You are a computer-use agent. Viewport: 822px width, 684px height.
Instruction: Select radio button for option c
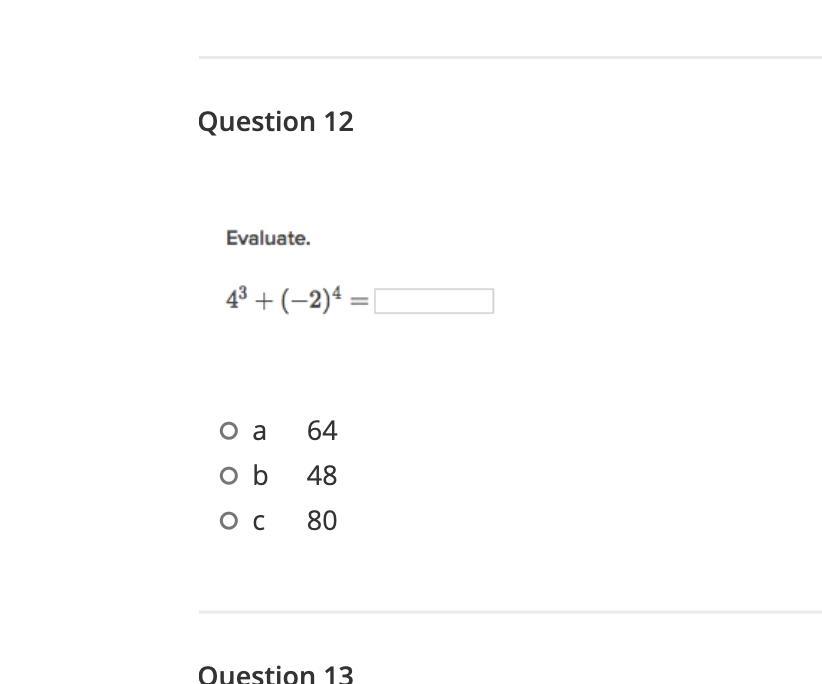229,520
